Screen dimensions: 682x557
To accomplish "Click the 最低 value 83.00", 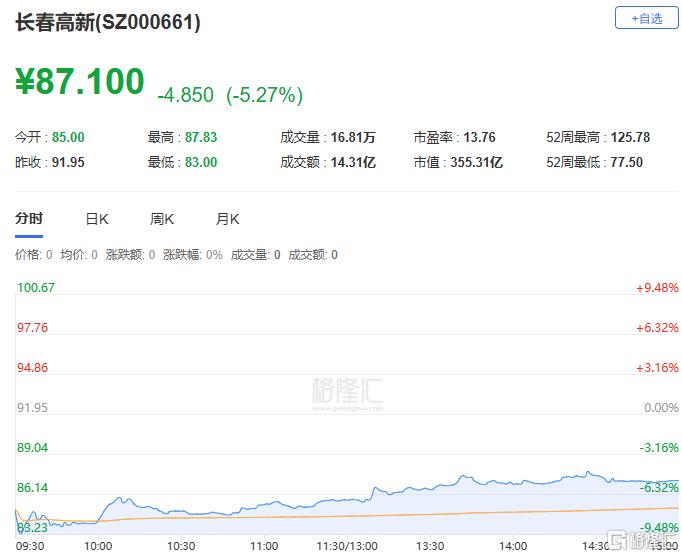I will [201, 162].
